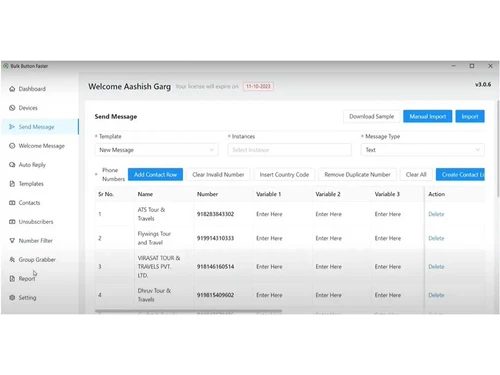Click Variable 3 field in Dhruv Tour row
Viewport: 500px width, 375px height.
(x=388, y=295)
